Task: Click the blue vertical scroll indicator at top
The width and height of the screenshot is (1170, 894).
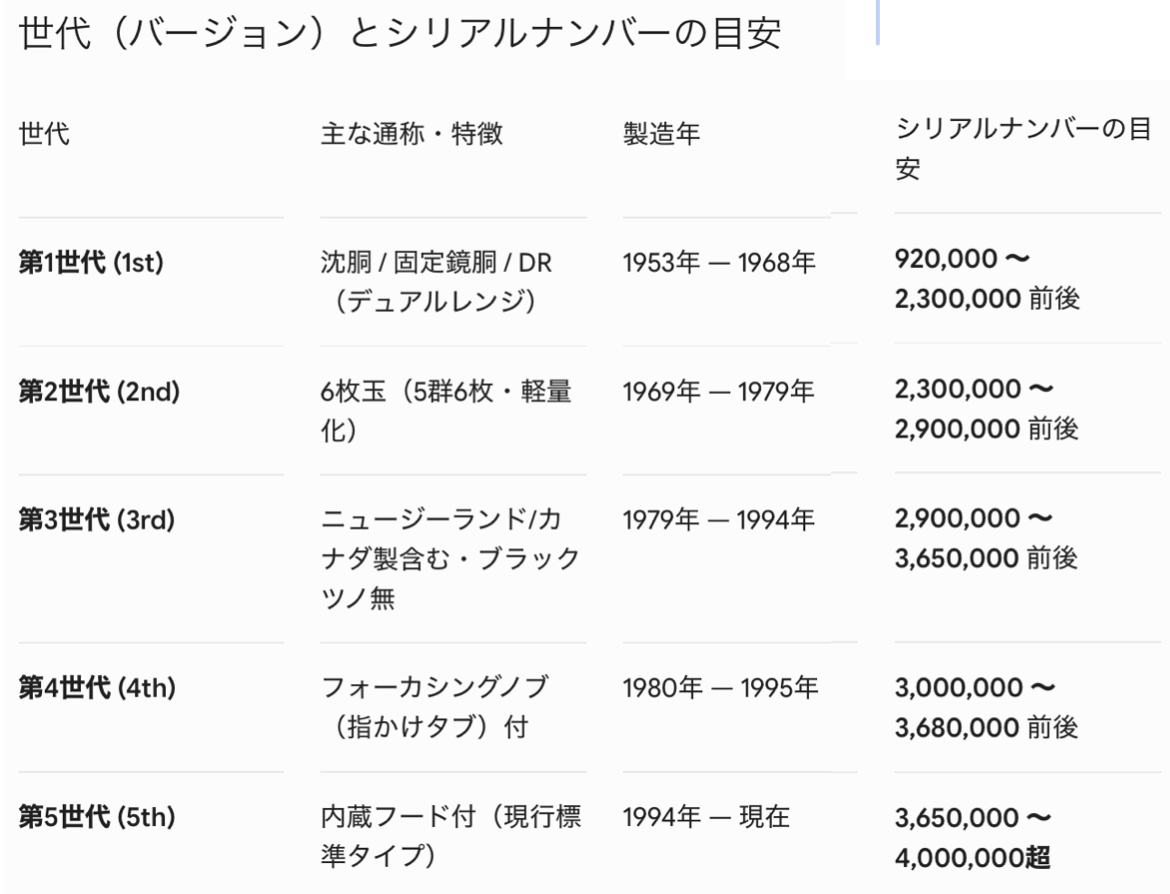Action: (x=878, y=22)
